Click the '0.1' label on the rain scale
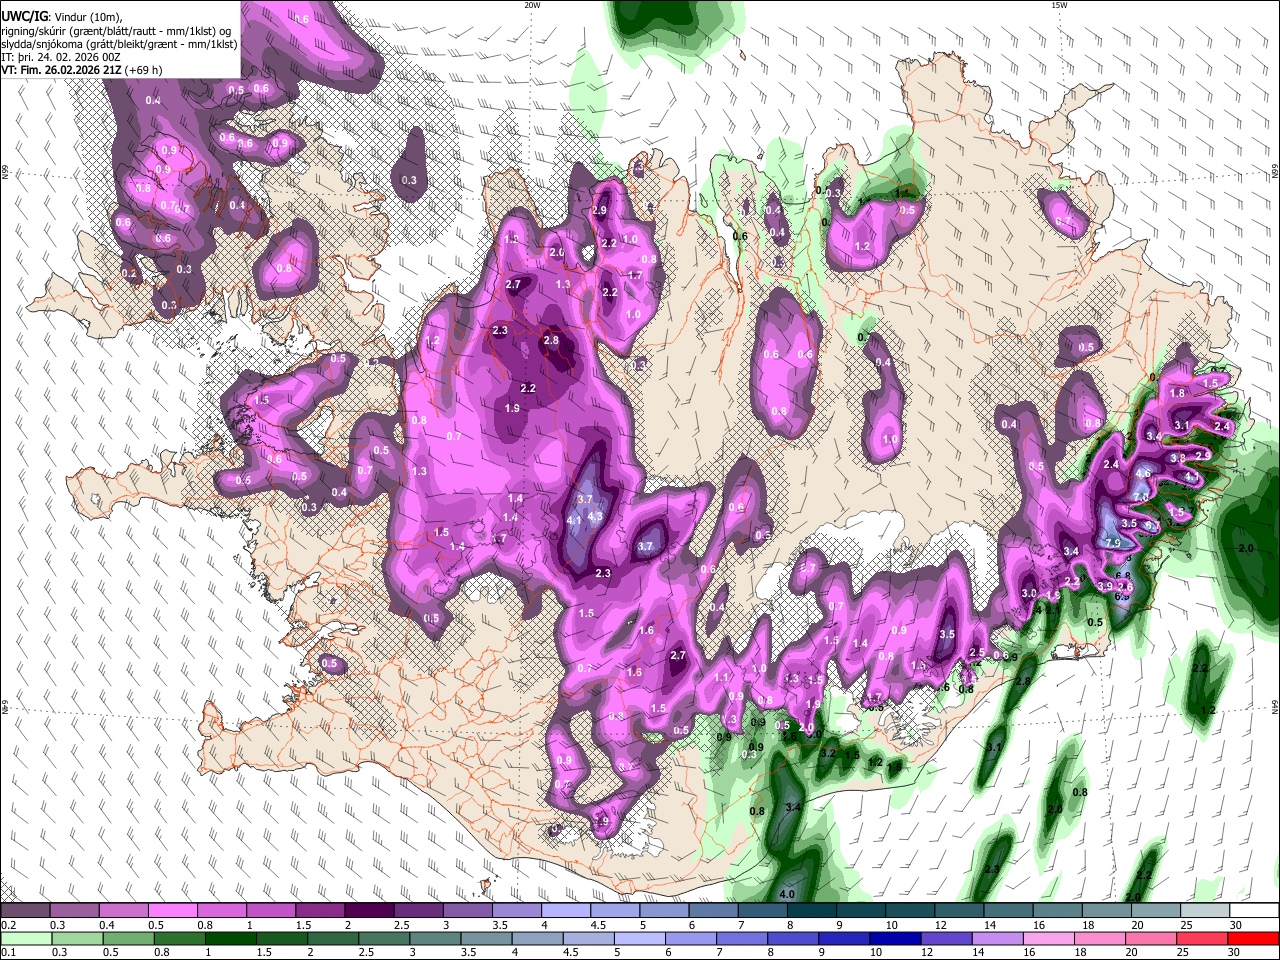 click(x=8, y=952)
